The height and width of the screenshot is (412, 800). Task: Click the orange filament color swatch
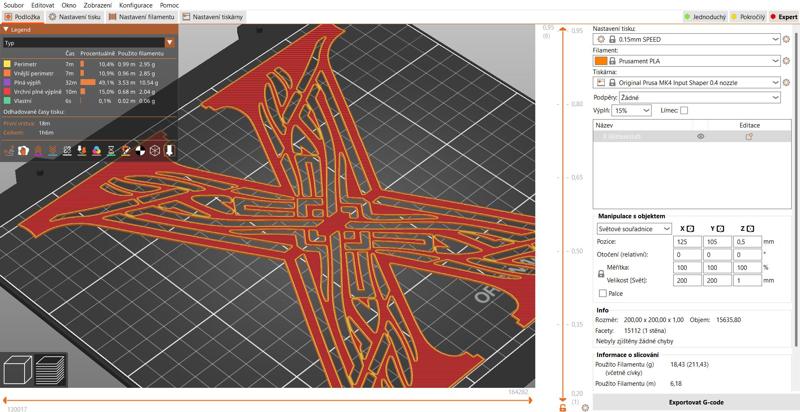pos(601,61)
